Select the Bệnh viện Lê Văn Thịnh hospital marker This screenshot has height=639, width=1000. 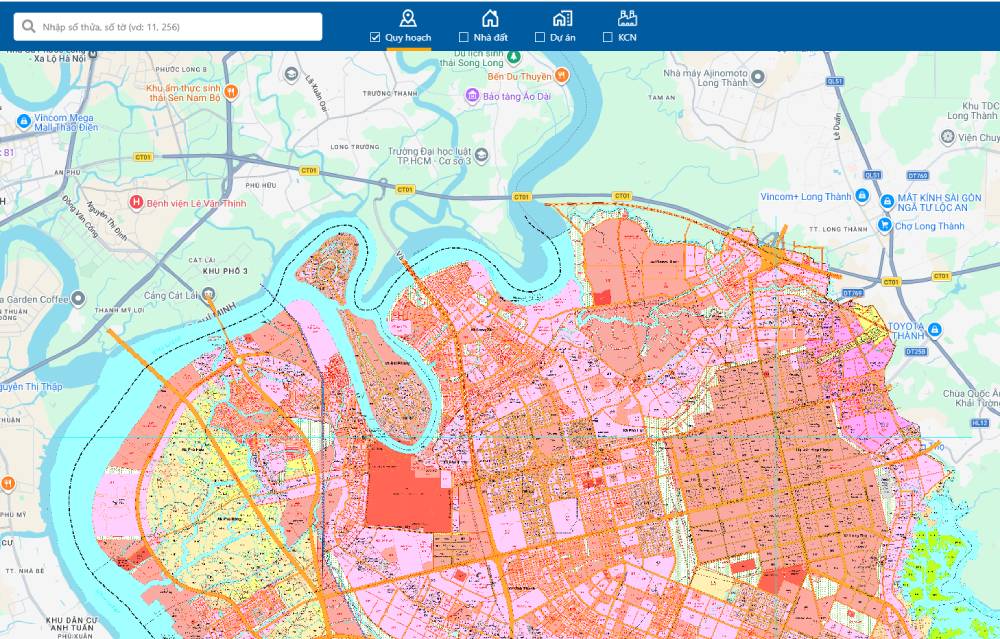click(x=135, y=203)
